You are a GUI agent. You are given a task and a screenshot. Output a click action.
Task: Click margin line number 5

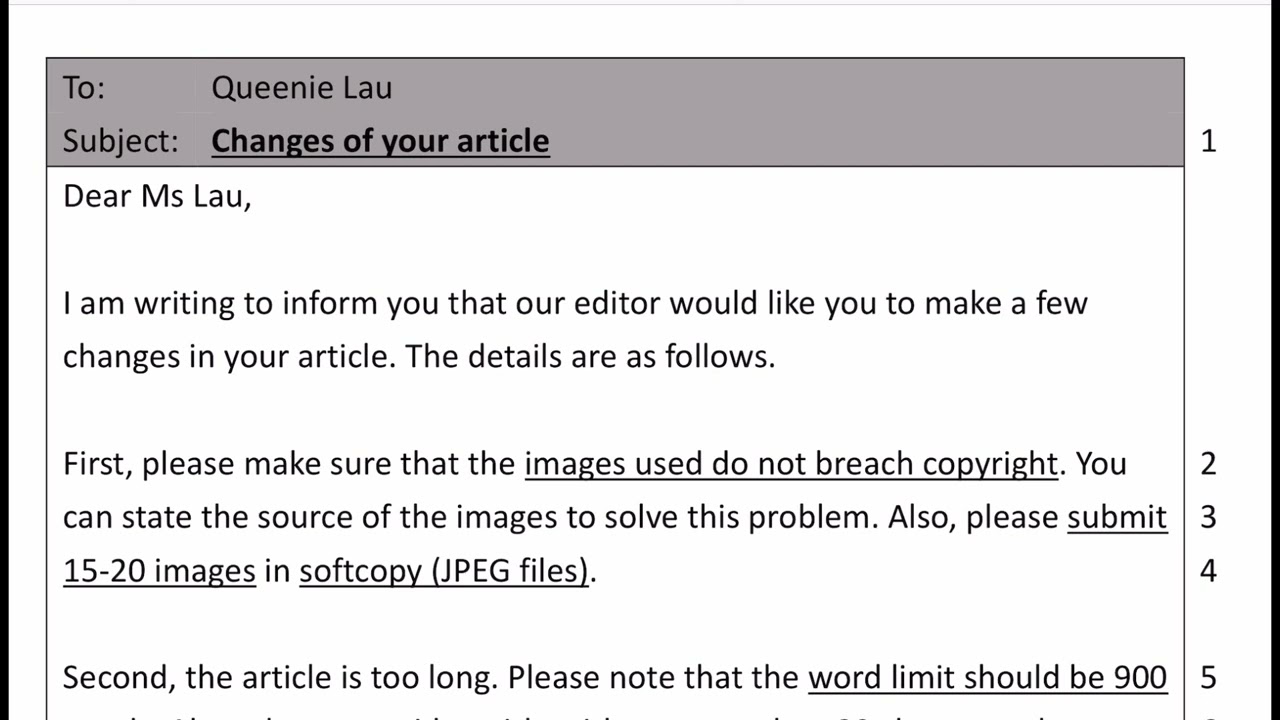point(1208,678)
